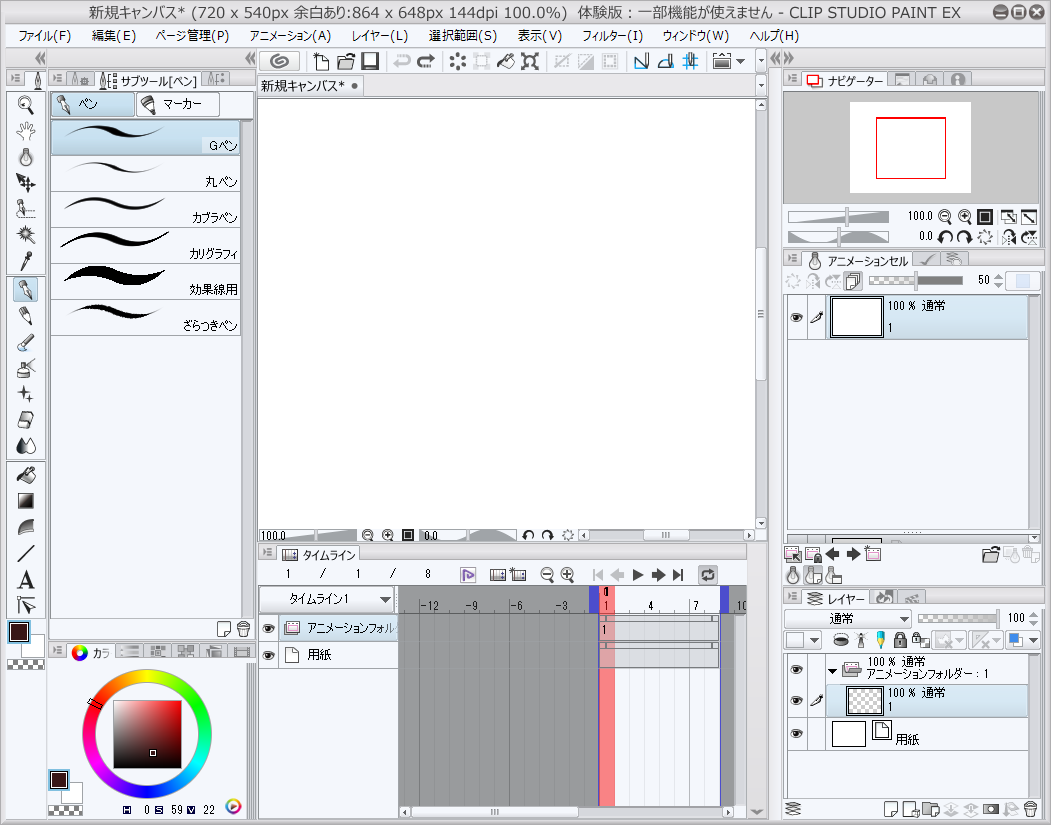This screenshot has height=825, width=1051.
Task: Toggle the eye icon in the animation cel palette
Action: click(x=796, y=316)
